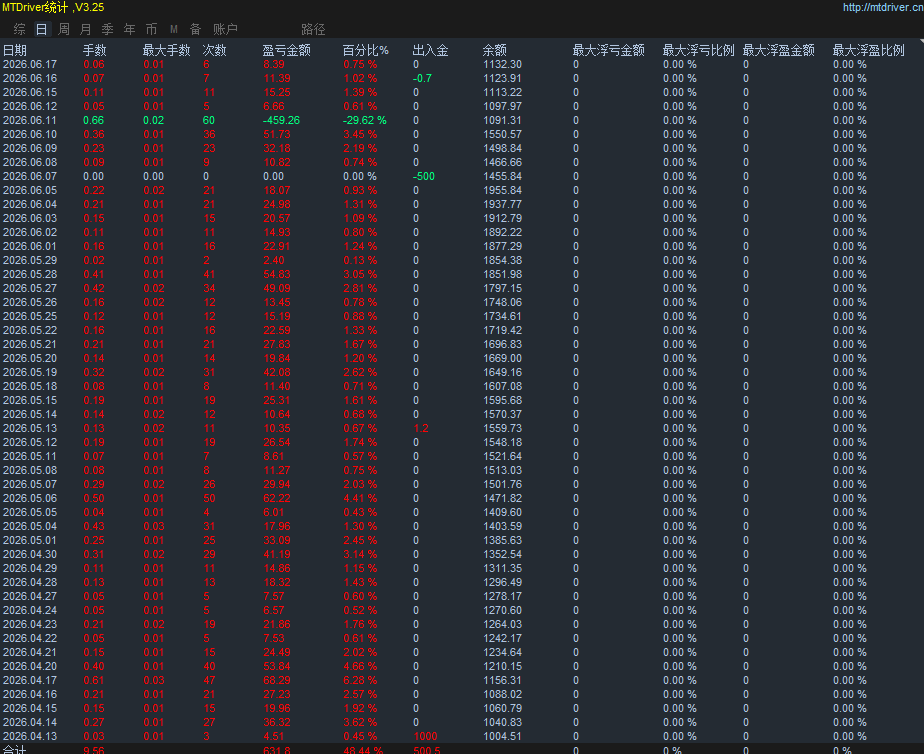Click the -459.26 loss amount cell
This screenshot has height=754, width=924.
click(281, 120)
